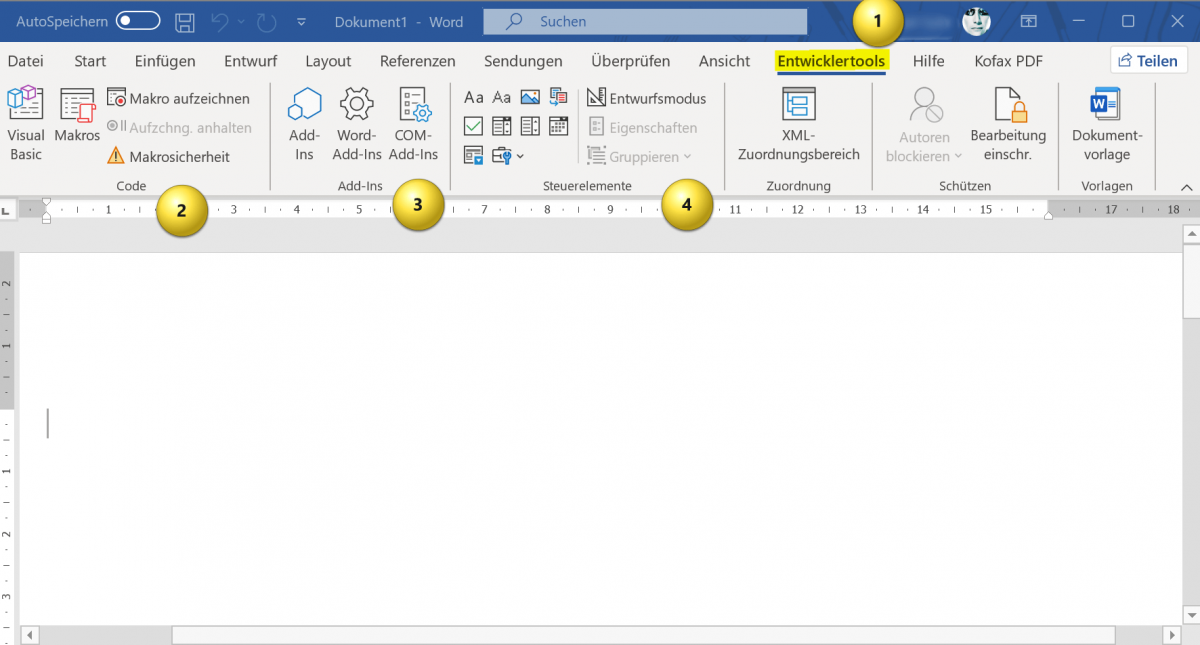Image resolution: width=1200 pixels, height=645 pixels.
Task: Open the Kofax PDF tab
Action: [x=1008, y=61]
